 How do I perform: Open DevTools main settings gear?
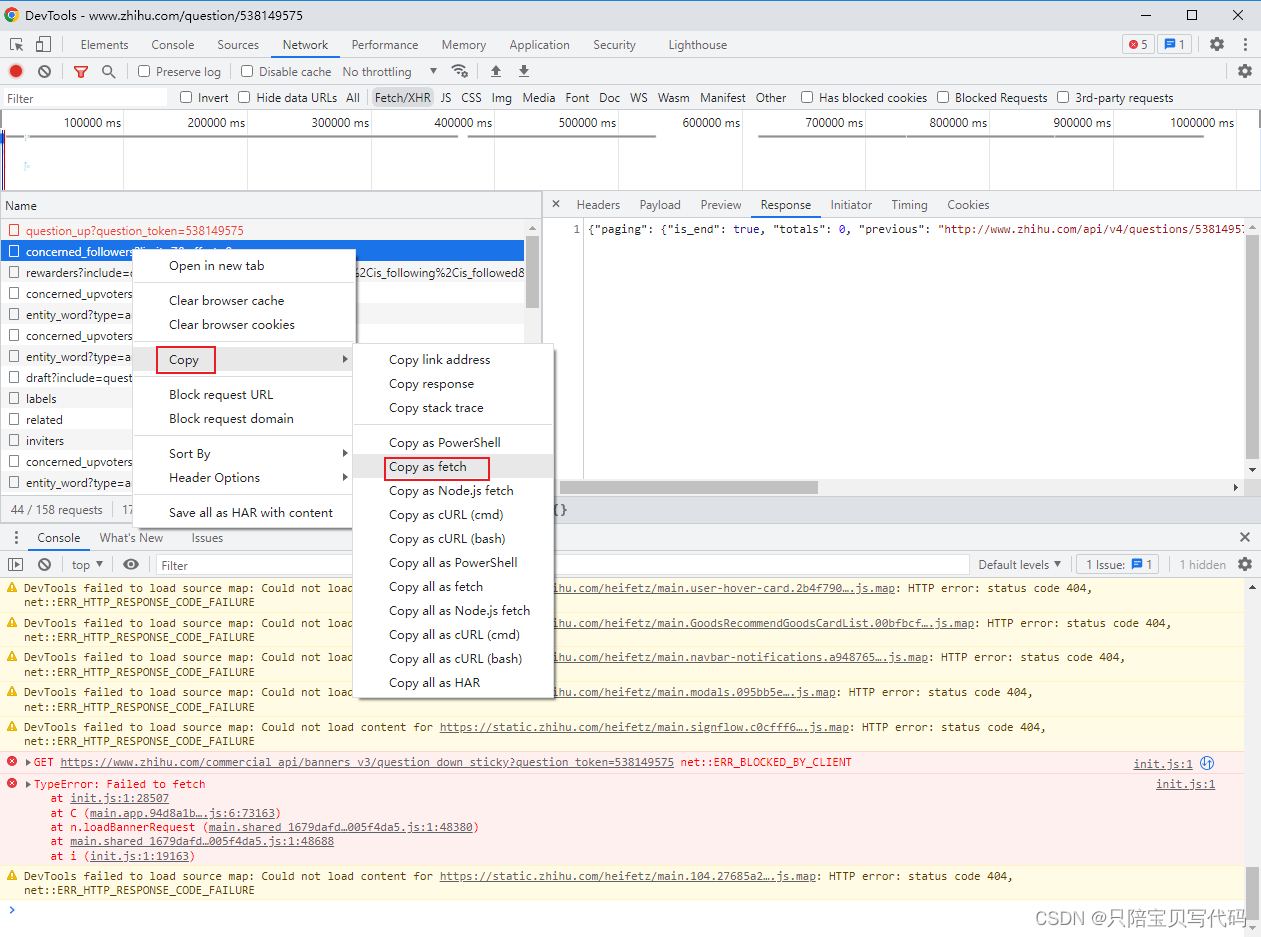[x=1217, y=44]
